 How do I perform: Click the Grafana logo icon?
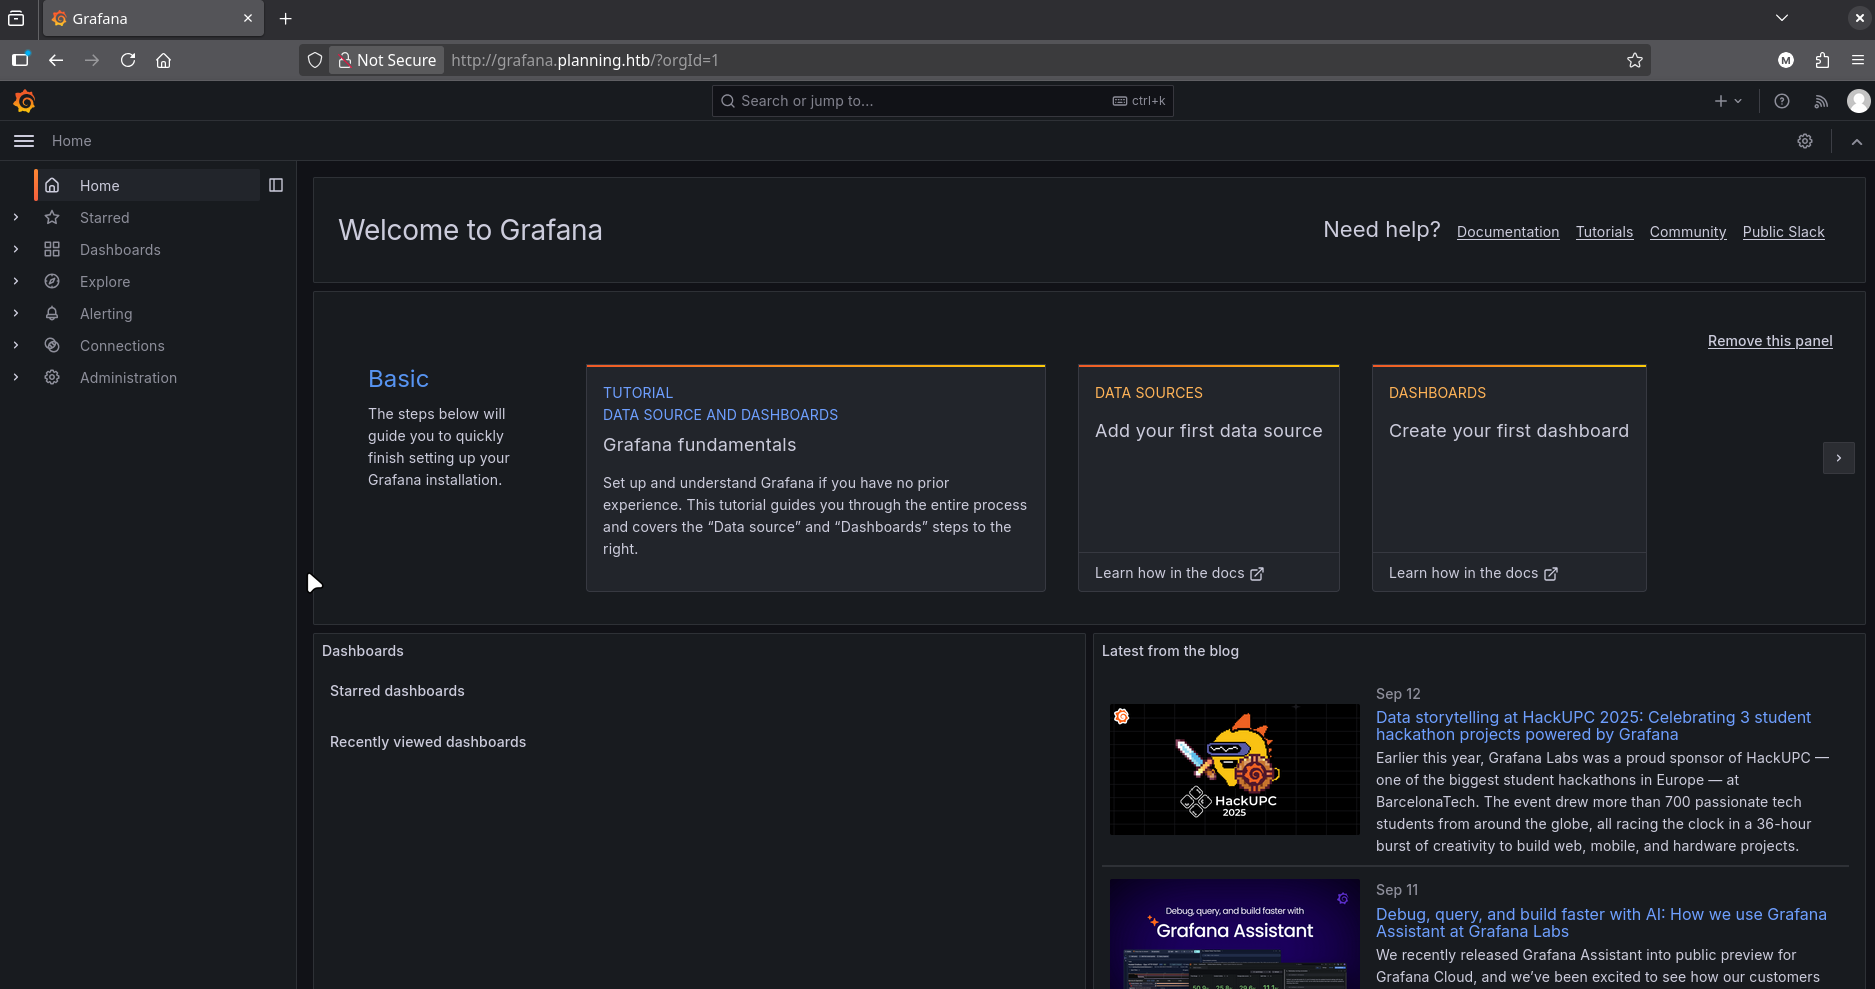click(x=24, y=101)
